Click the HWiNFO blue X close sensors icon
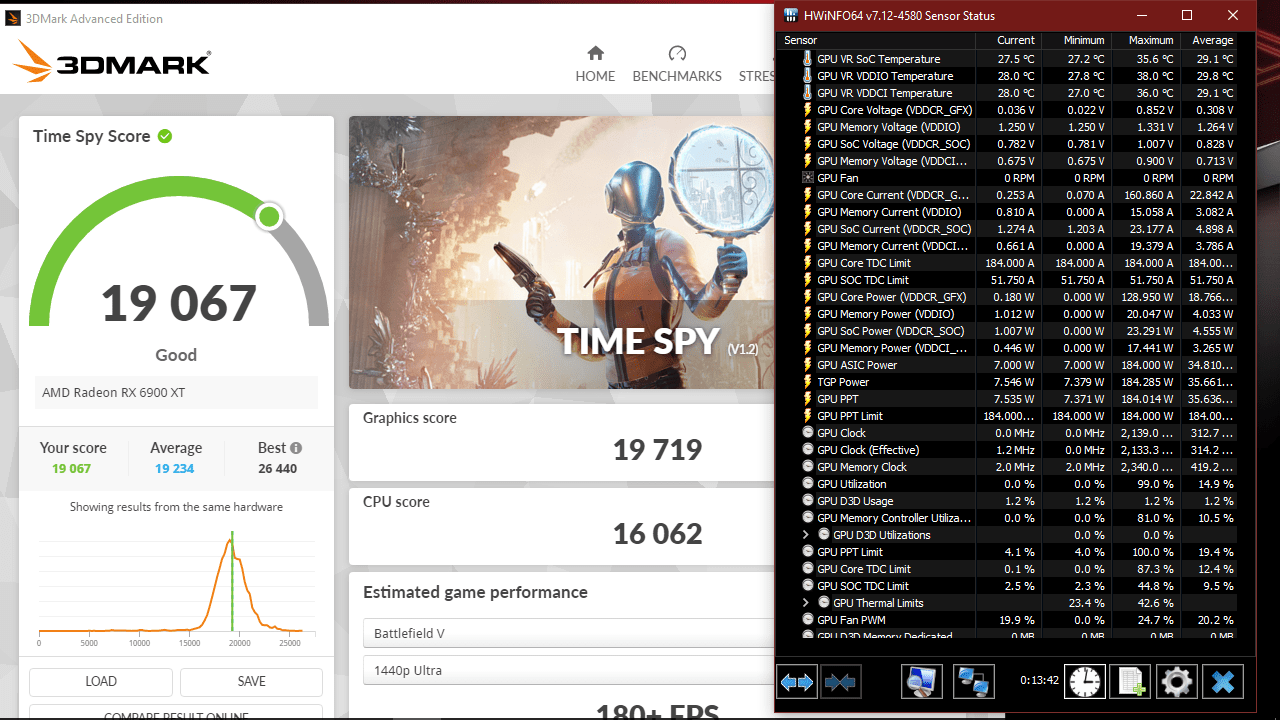 [x=1222, y=682]
